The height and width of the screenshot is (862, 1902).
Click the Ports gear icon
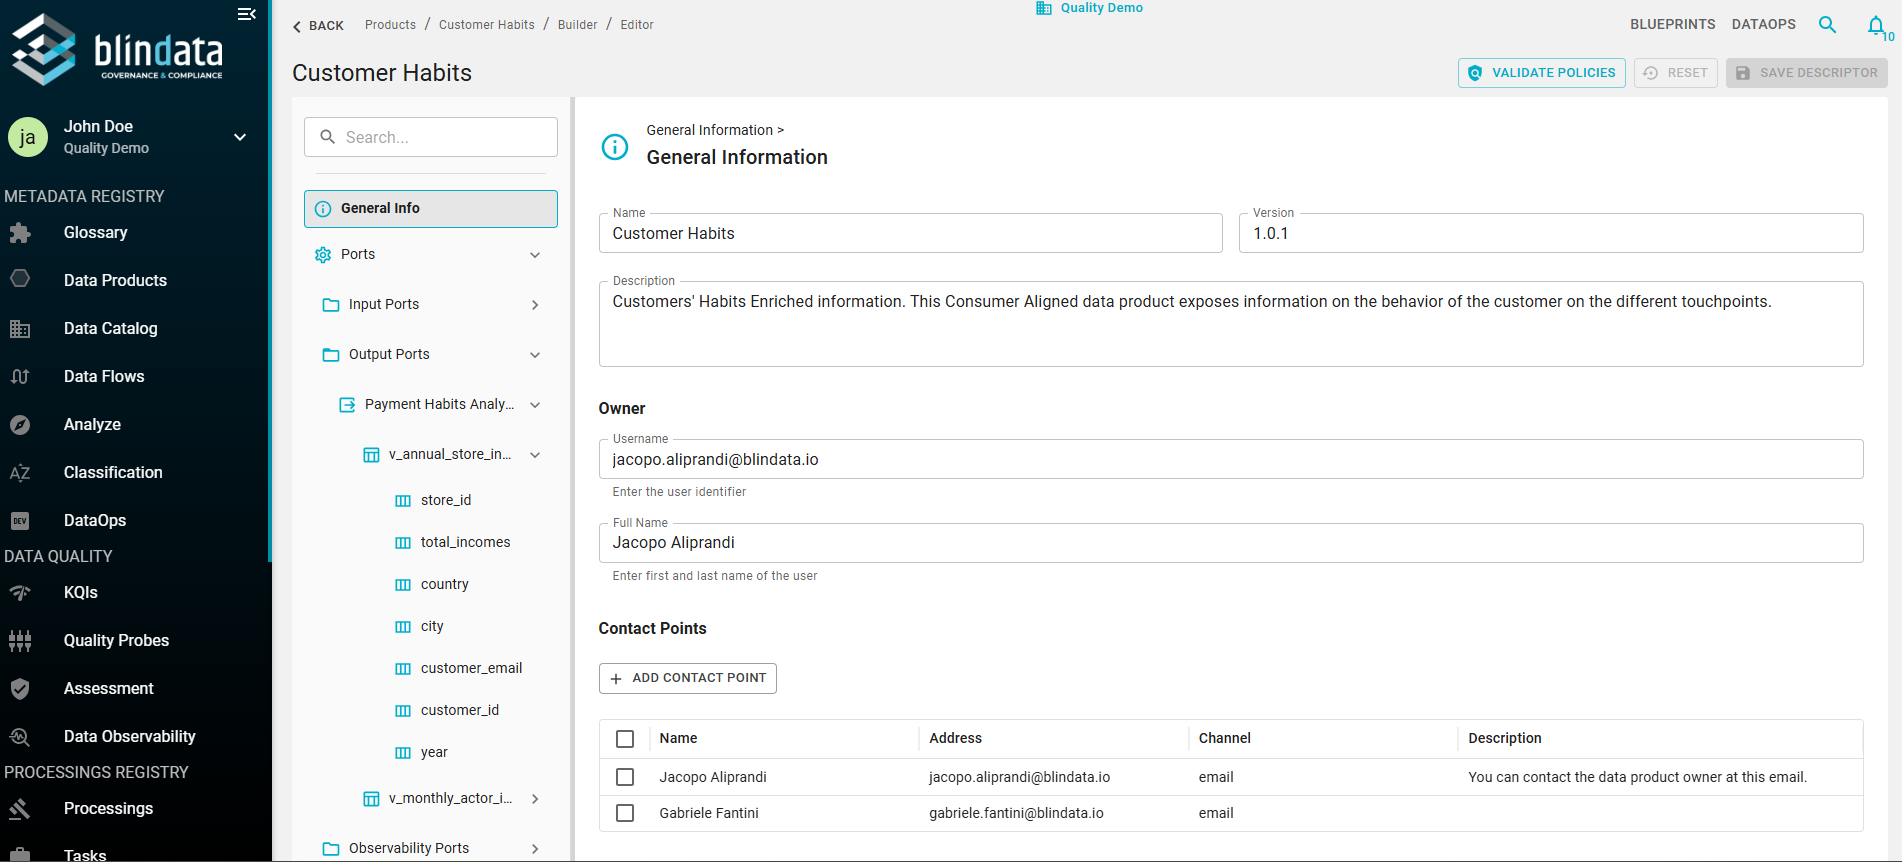323,255
